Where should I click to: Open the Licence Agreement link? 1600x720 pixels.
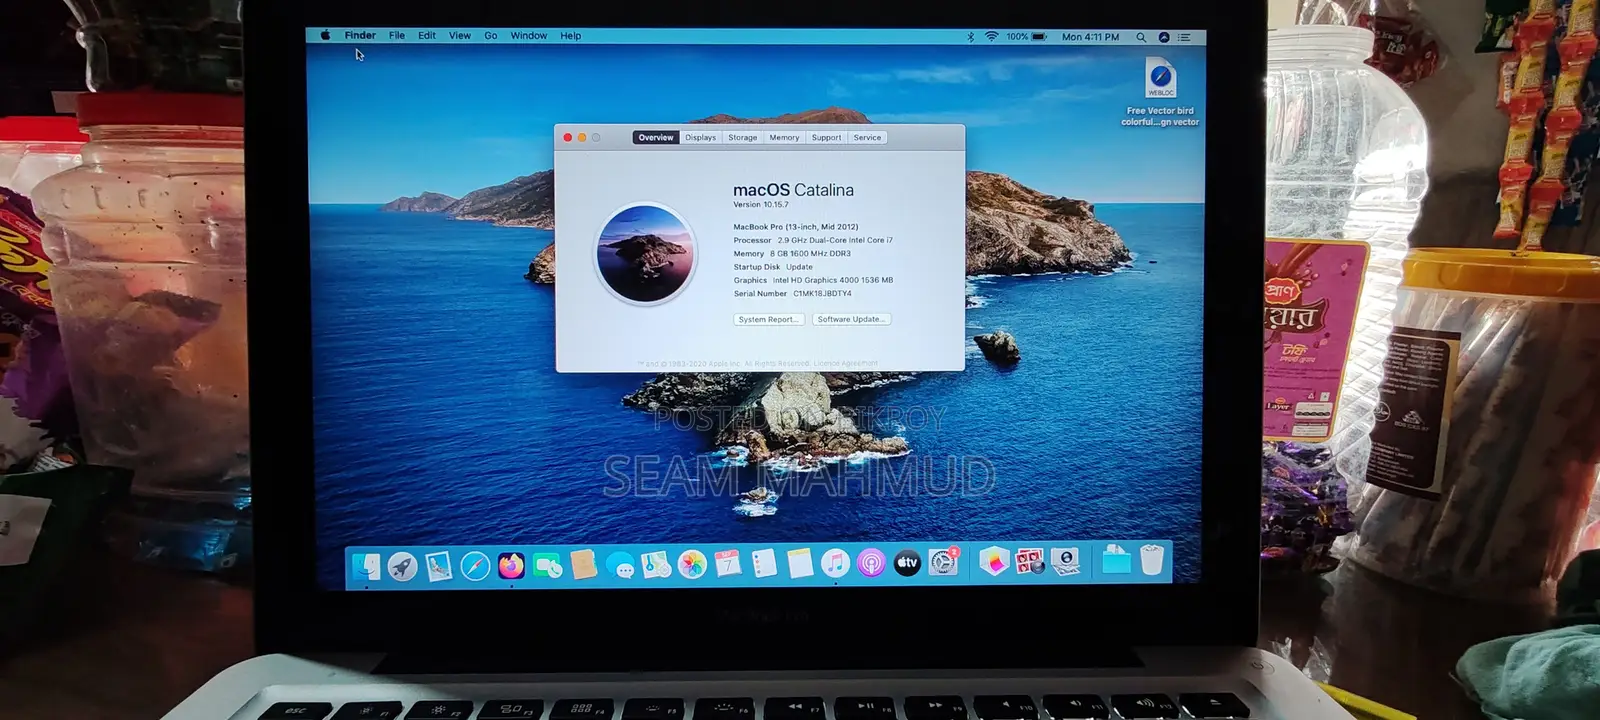point(846,364)
